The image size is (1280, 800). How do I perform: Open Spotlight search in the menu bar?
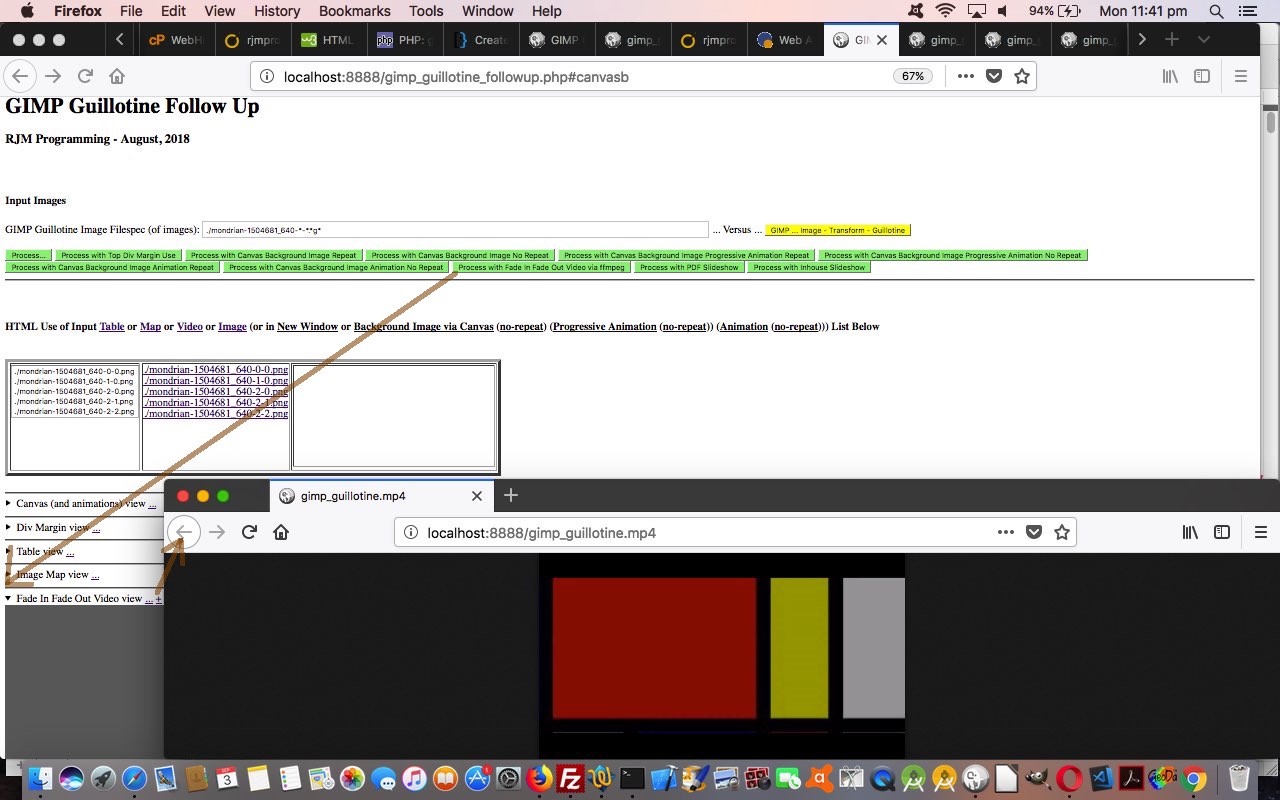click(1216, 11)
